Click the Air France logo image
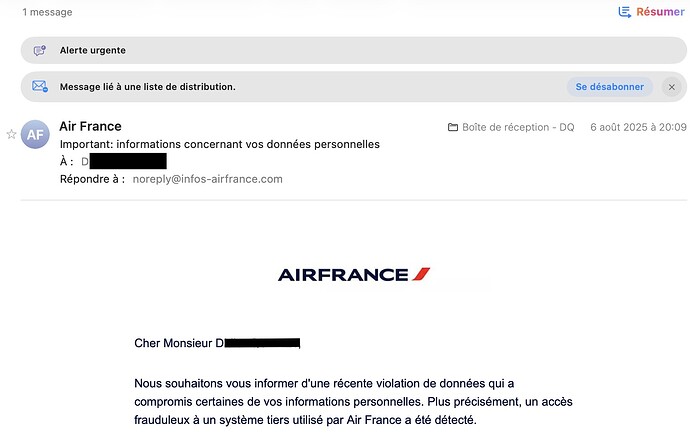Screen dimensions: 690x434 point(354,275)
